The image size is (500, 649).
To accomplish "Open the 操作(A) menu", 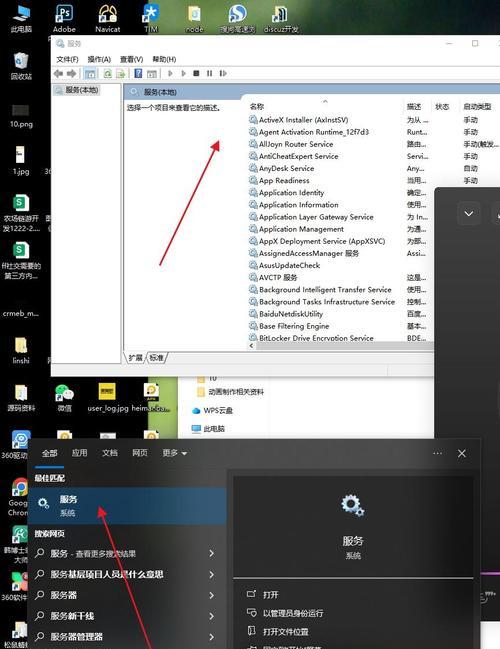I will [99, 59].
